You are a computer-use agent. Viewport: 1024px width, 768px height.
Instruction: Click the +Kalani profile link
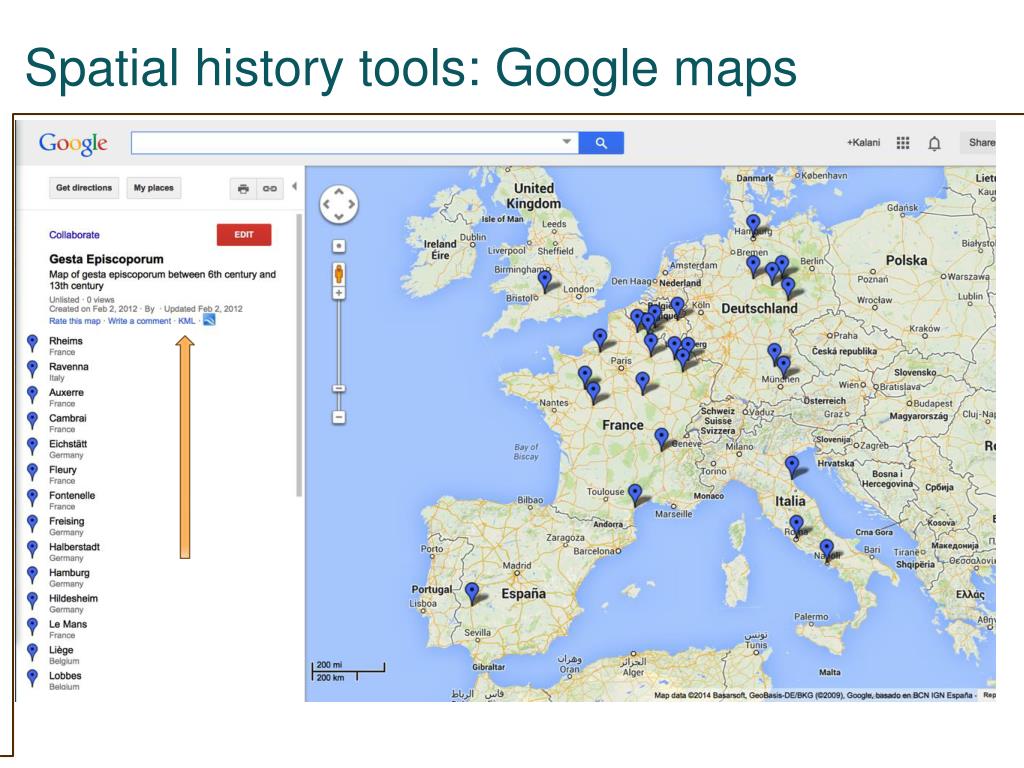pyautogui.click(x=863, y=142)
